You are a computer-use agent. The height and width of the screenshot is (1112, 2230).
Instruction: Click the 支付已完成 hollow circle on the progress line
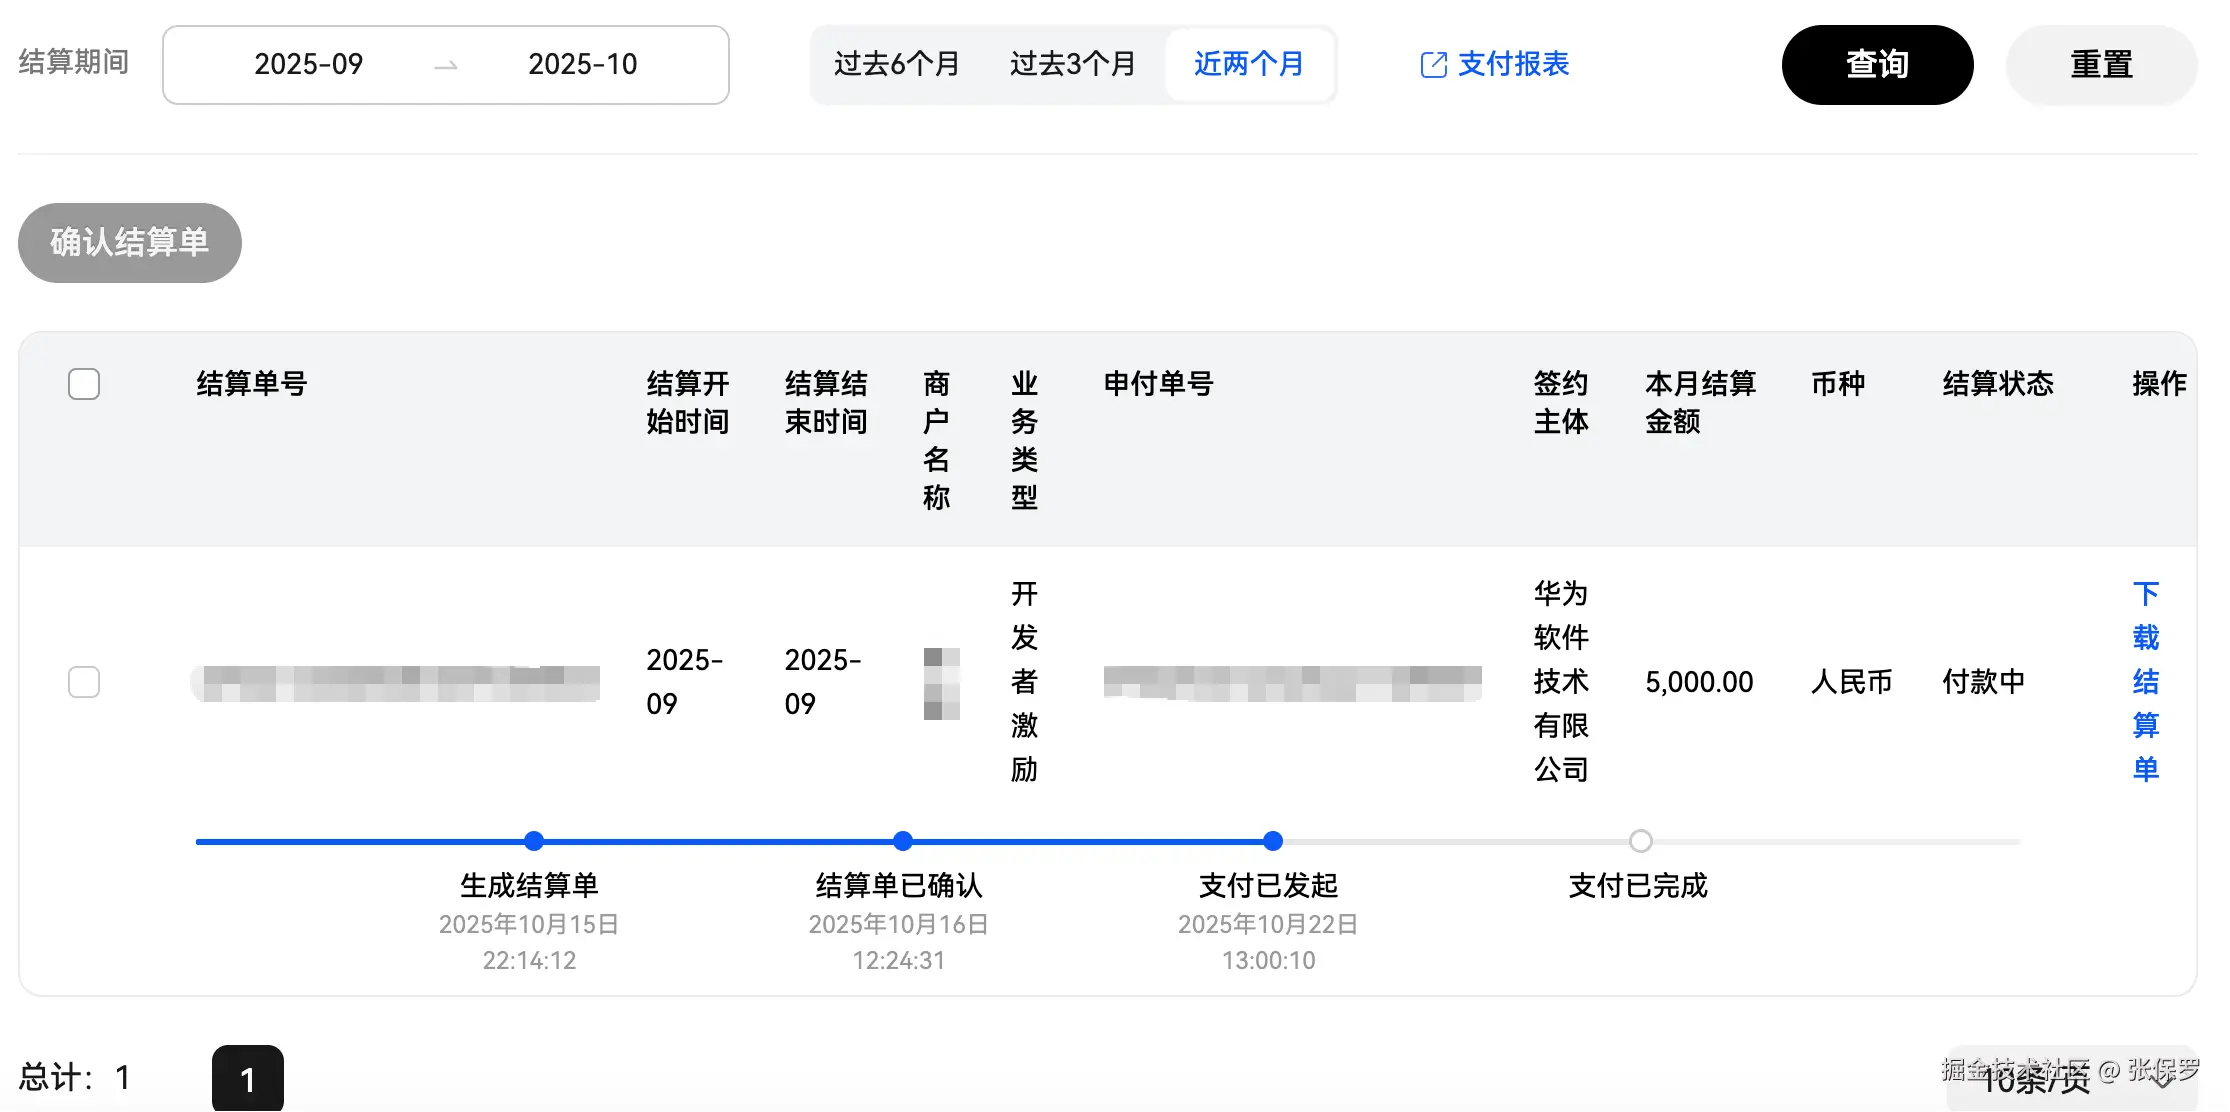pyautogui.click(x=1639, y=841)
